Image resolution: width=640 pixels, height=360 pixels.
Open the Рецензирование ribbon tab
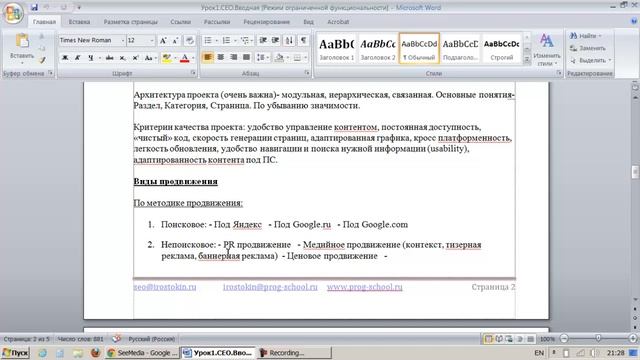coord(267,22)
